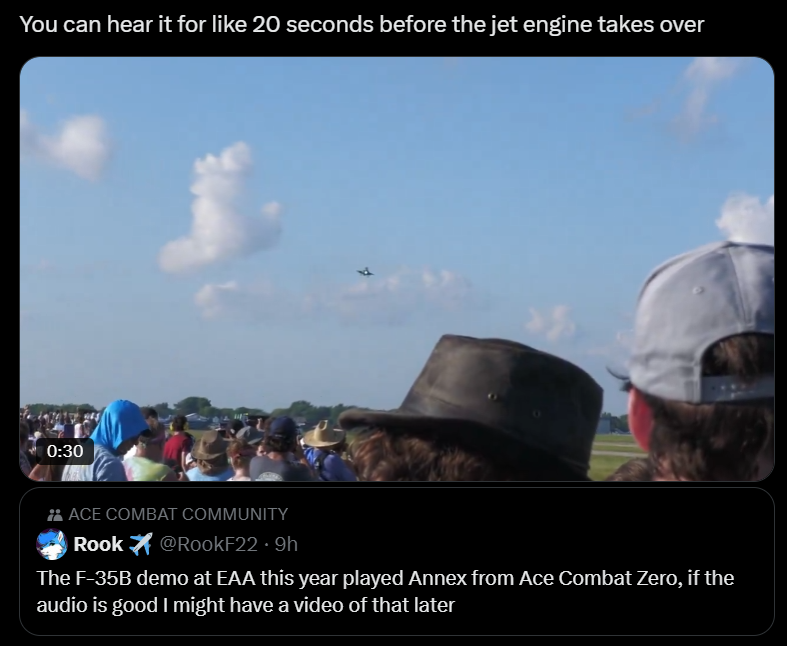This screenshot has width=787, height=646.
Task: Open the quoted post about F-35B demo
Action: coord(397,562)
